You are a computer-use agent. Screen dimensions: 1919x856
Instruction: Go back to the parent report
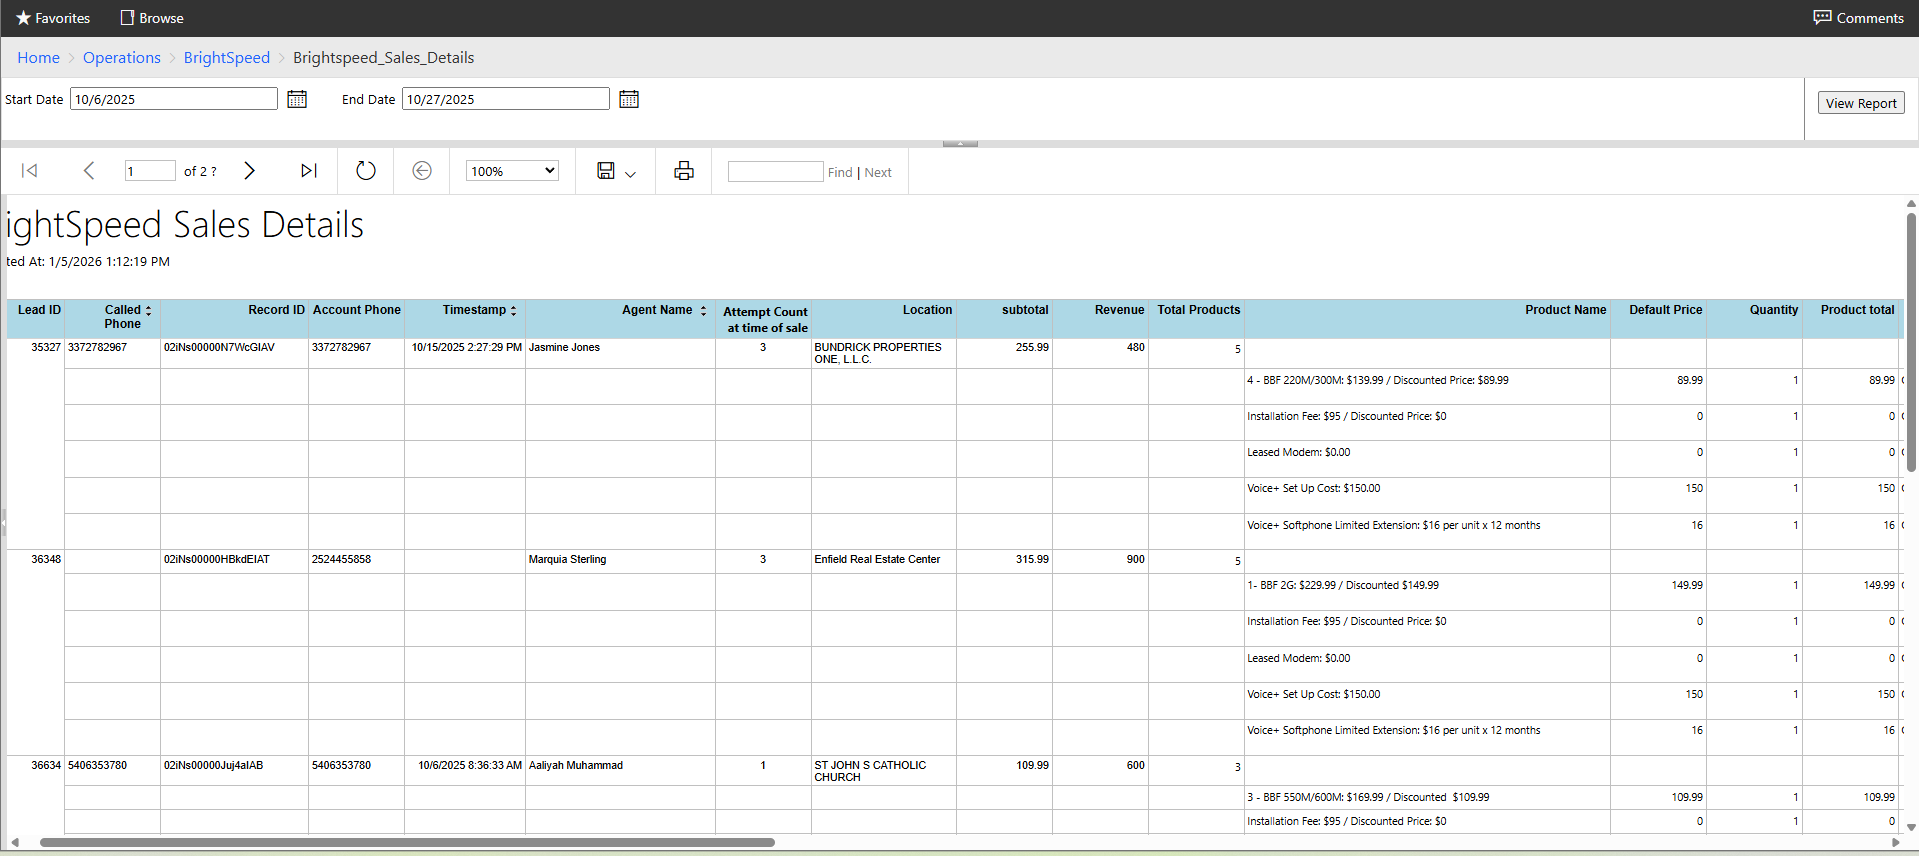point(422,171)
